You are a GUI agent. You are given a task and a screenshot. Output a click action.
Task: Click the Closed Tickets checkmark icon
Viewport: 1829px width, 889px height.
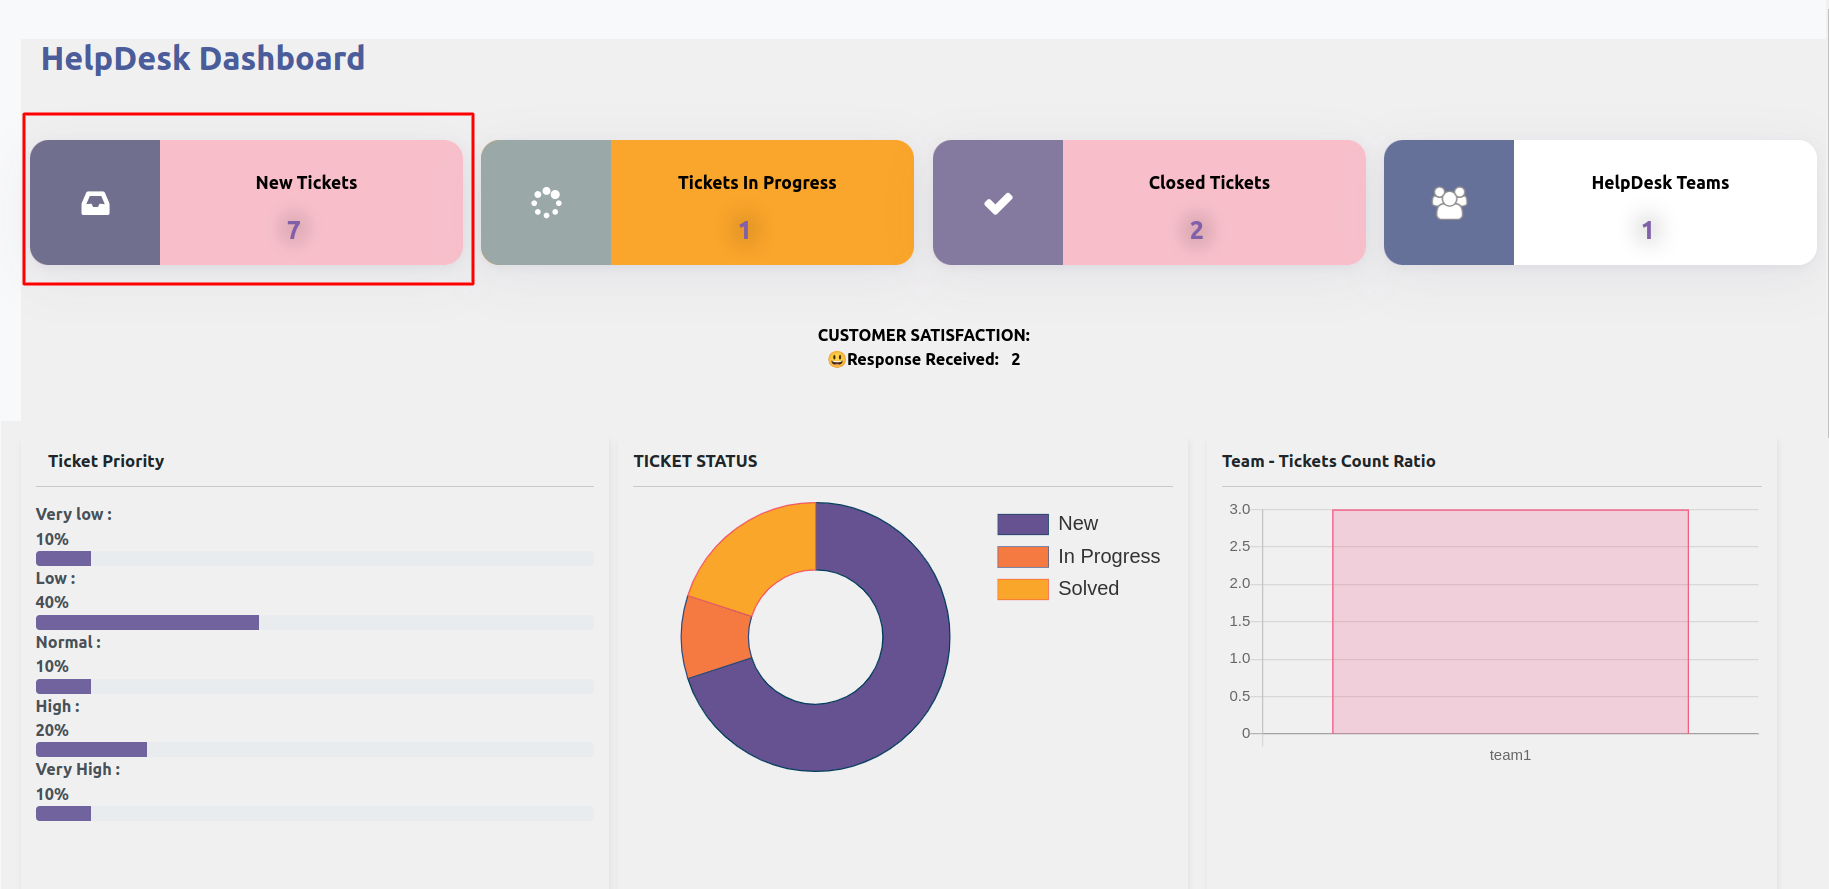(998, 203)
